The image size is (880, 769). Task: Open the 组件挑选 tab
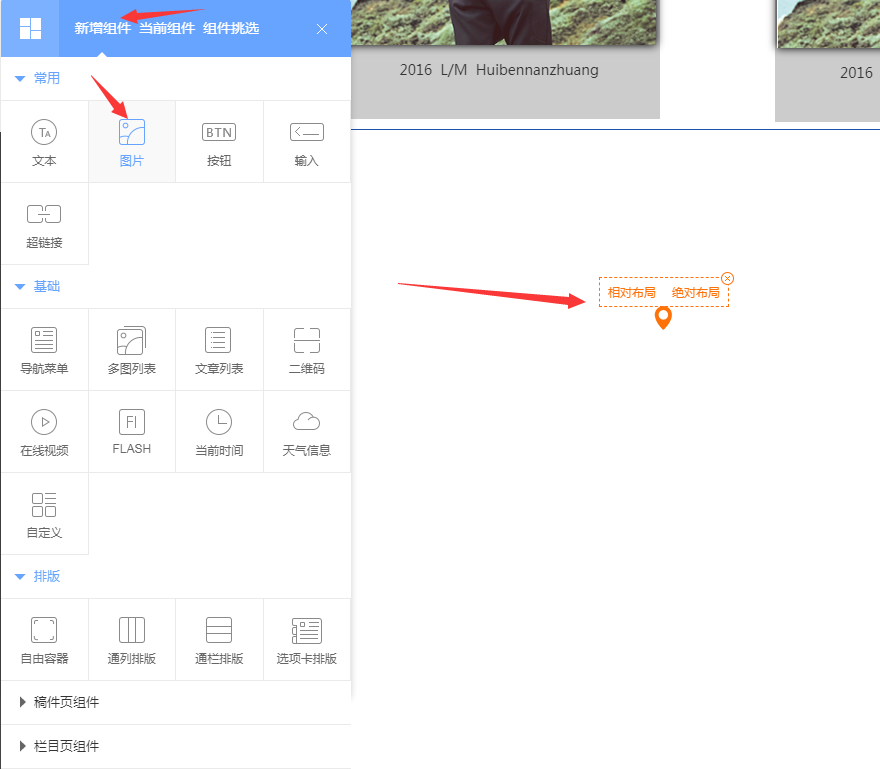[x=231, y=28]
